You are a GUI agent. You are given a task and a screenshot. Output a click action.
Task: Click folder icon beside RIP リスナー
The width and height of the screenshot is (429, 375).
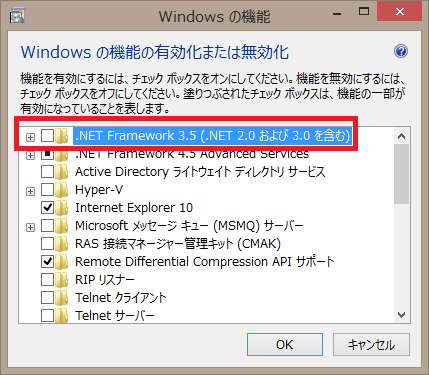point(62,280)
